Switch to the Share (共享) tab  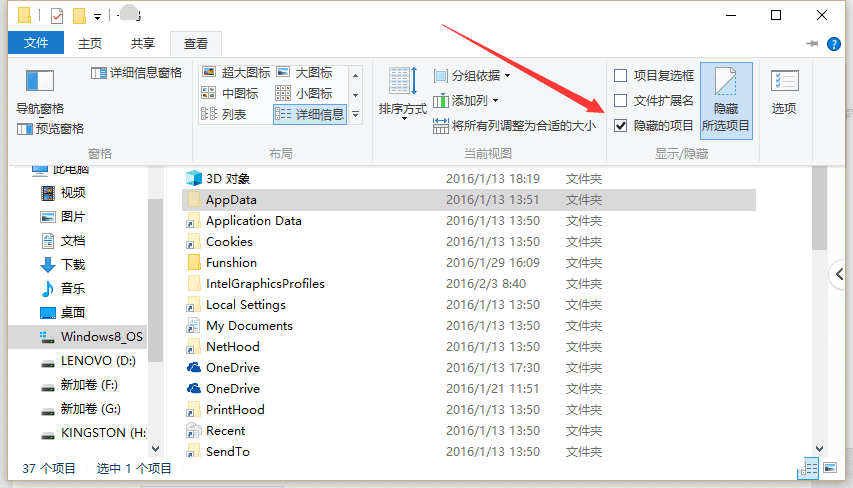(143, 44)
